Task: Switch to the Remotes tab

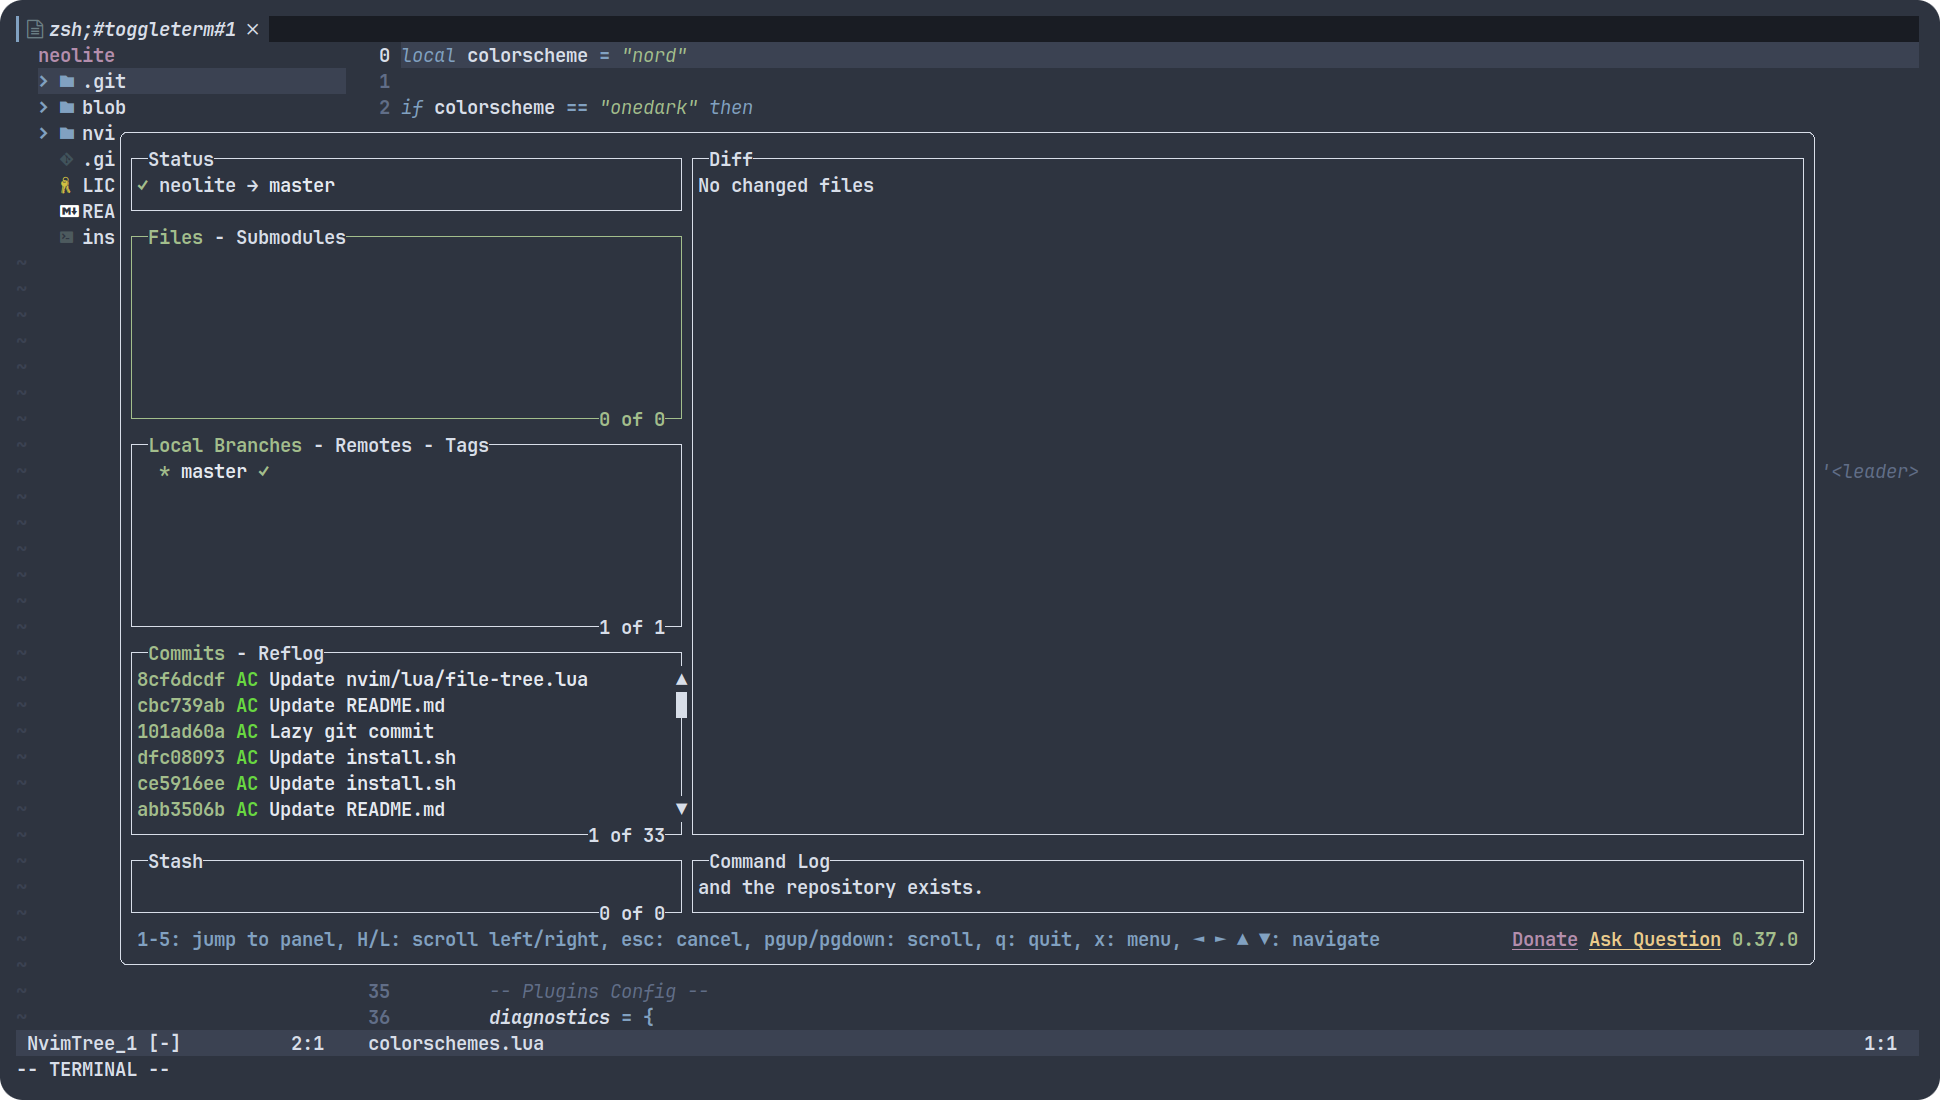Action: (373, 446)
